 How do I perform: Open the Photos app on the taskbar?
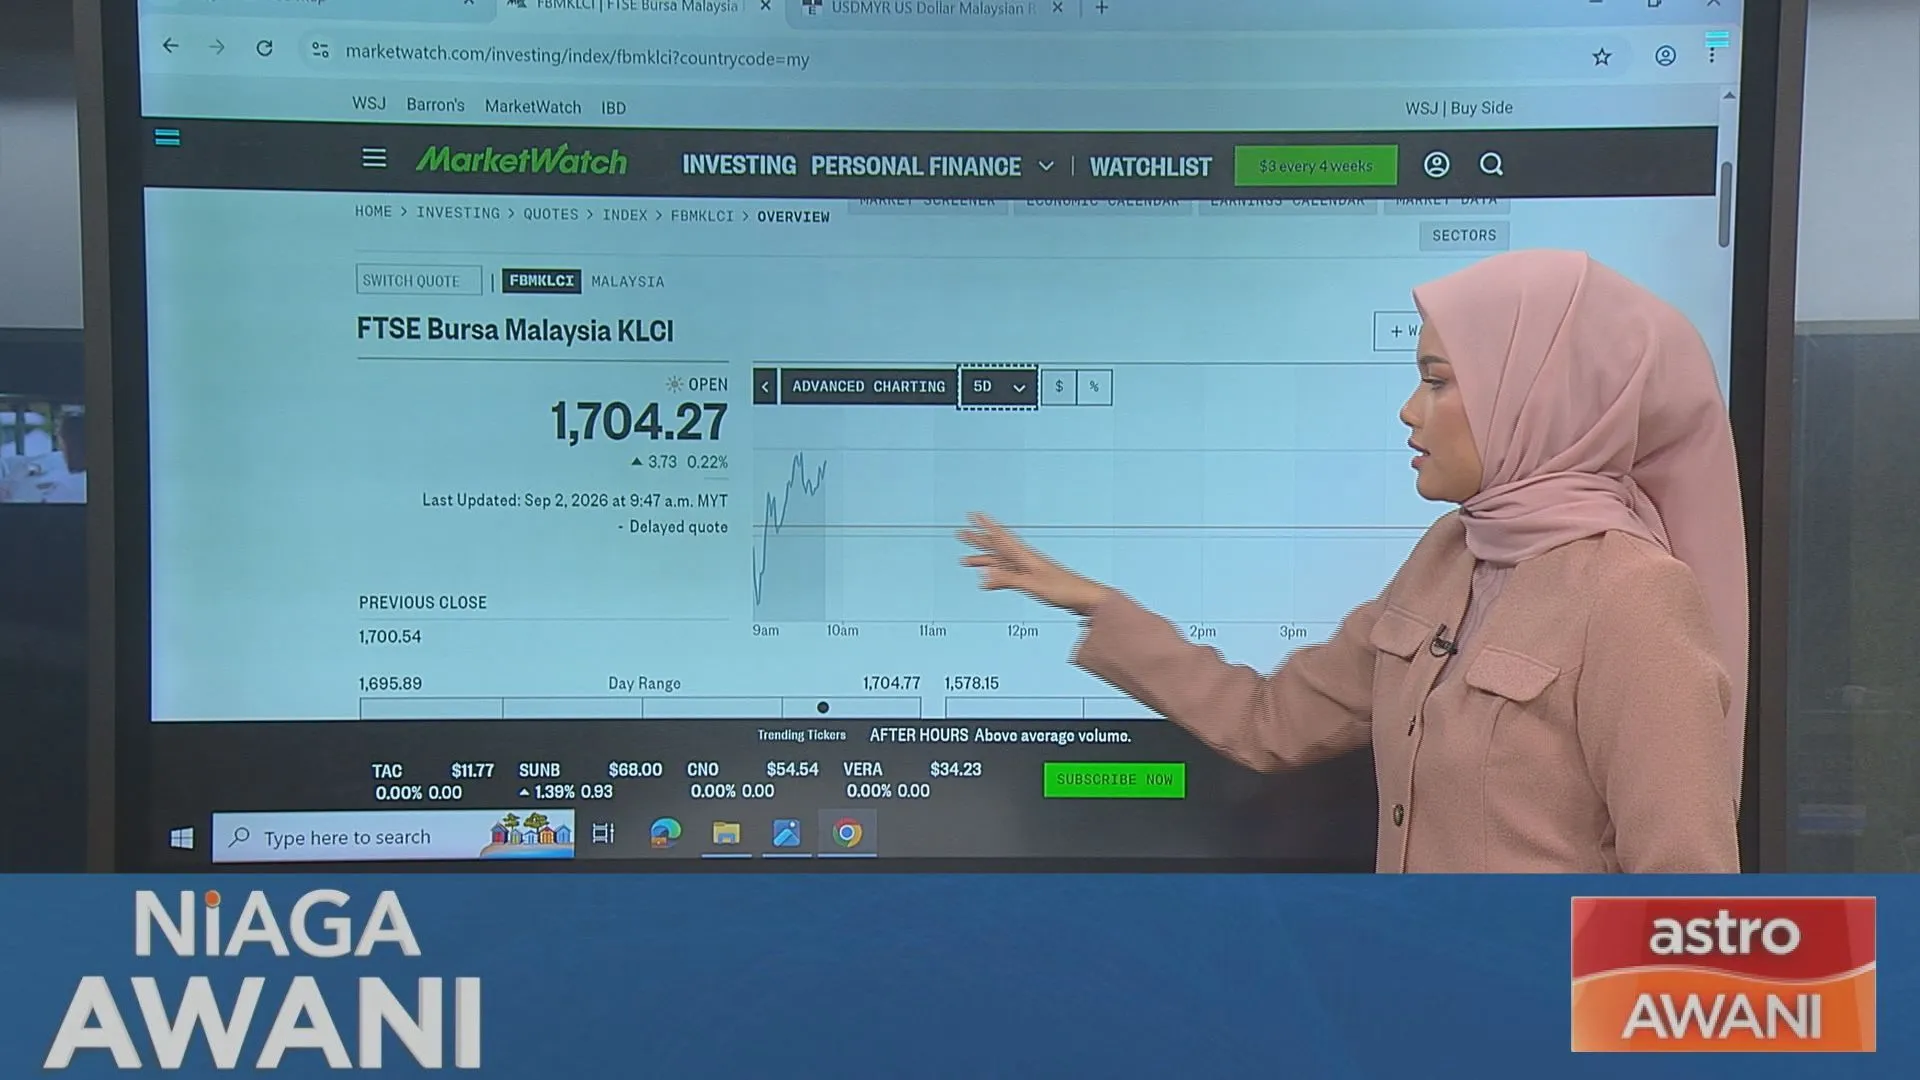point(786,833)
